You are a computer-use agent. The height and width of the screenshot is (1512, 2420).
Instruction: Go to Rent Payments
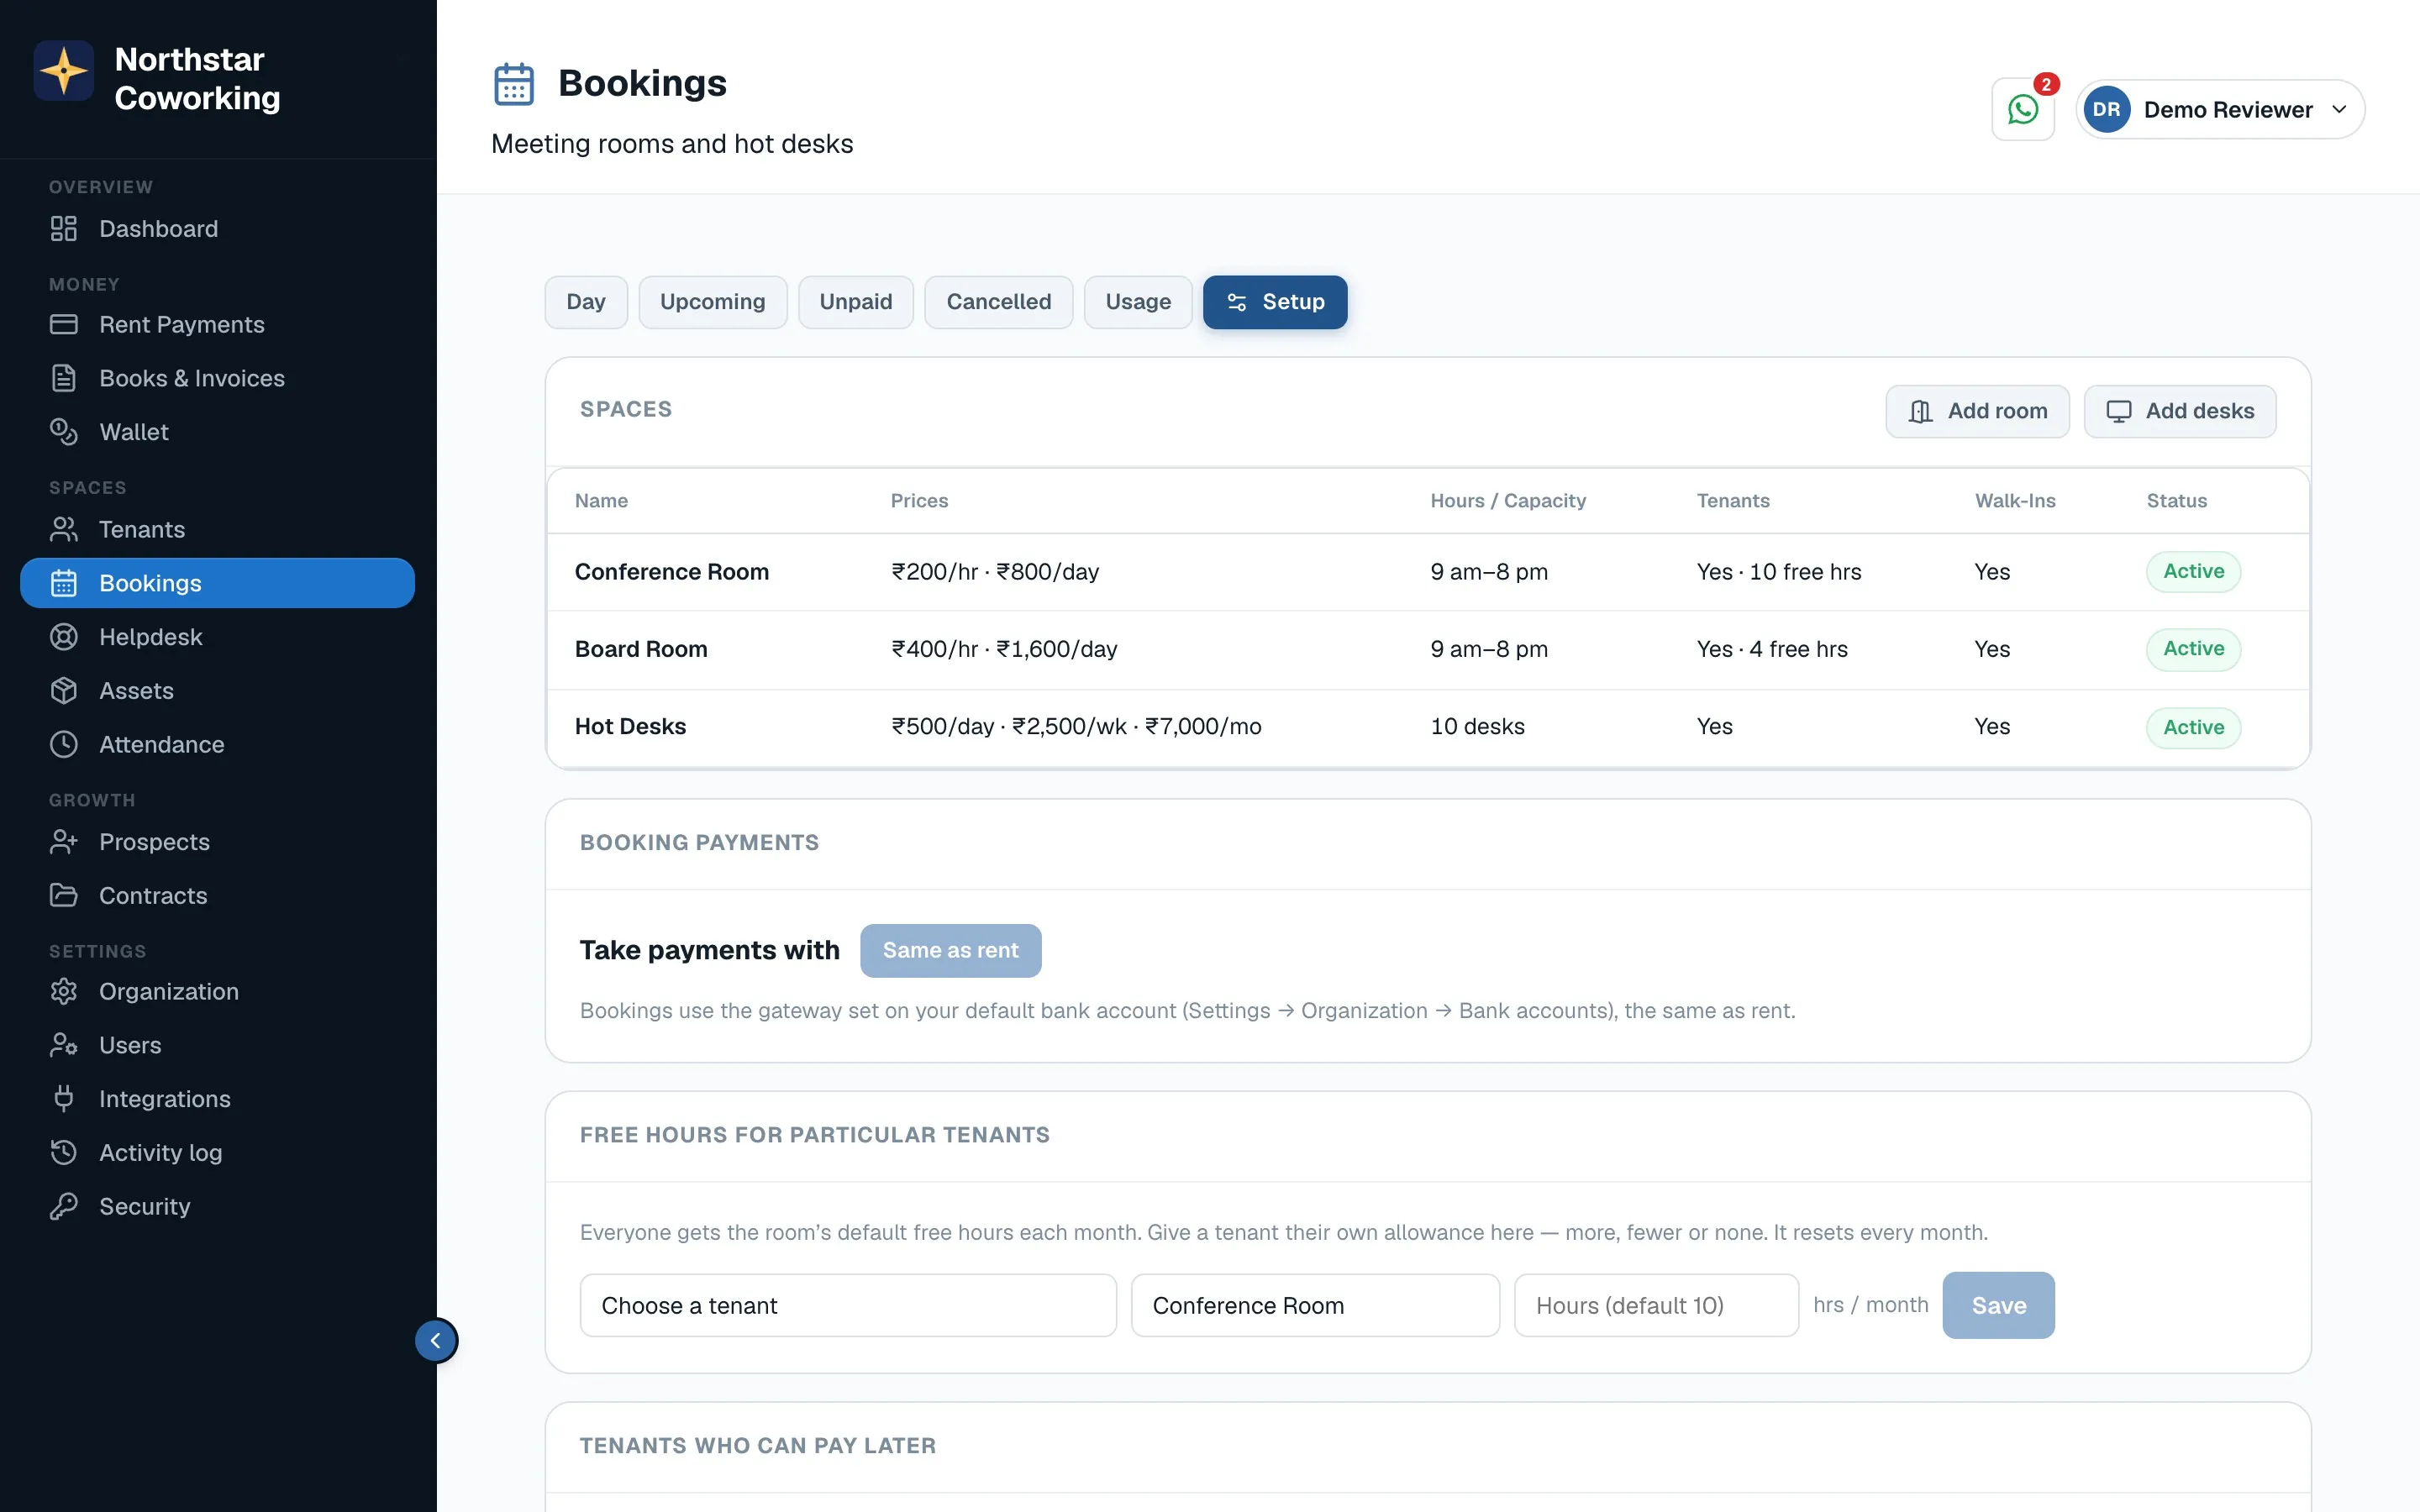[217, 325]
